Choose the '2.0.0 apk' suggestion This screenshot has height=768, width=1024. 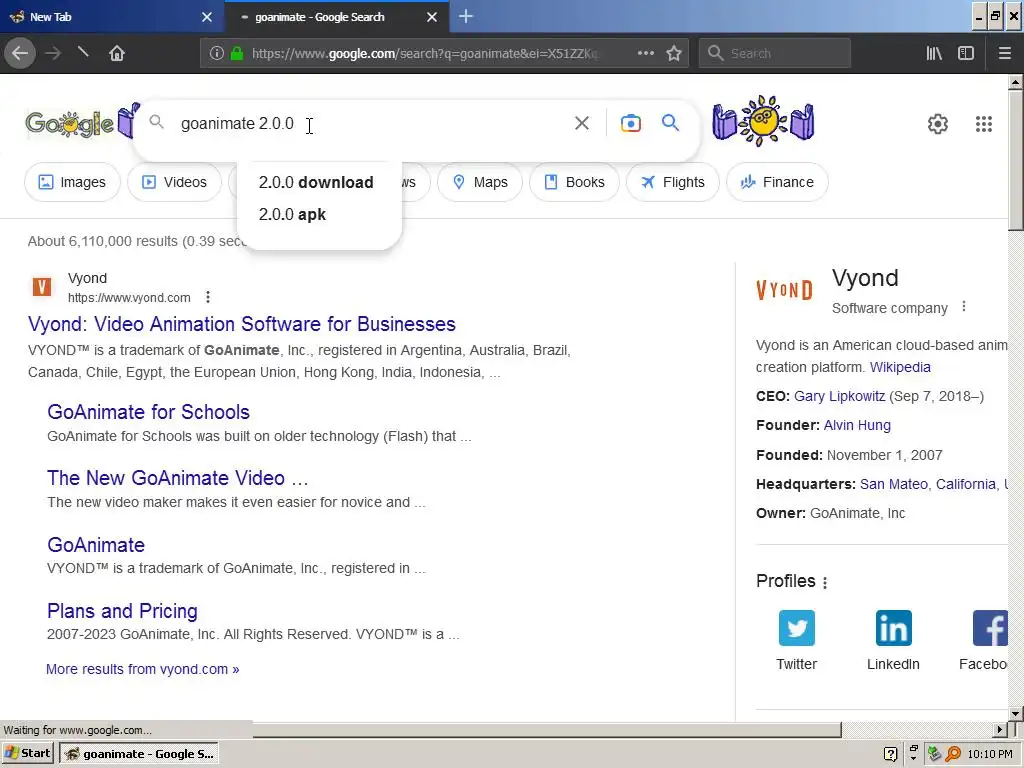click(292, 214)
